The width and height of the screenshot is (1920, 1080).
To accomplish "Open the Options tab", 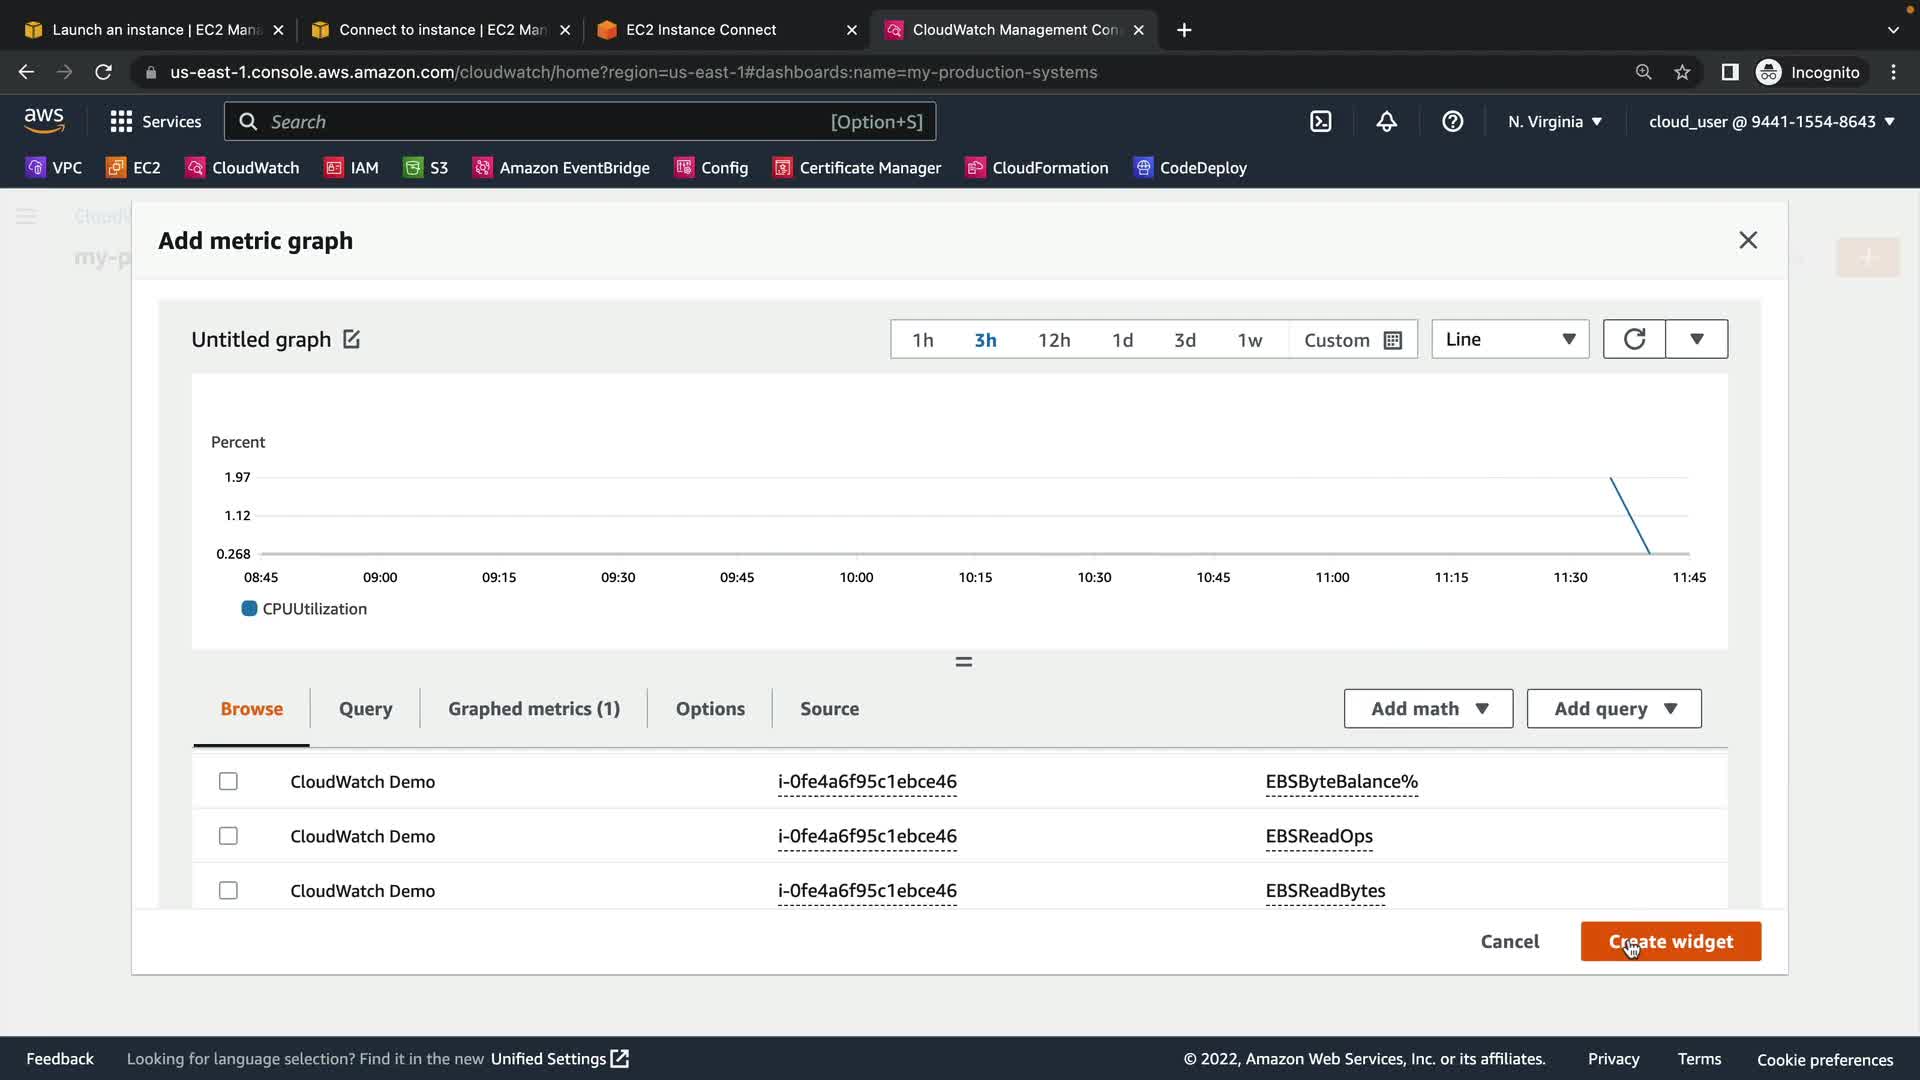I will pyautogui.click(x=710, y=708).
